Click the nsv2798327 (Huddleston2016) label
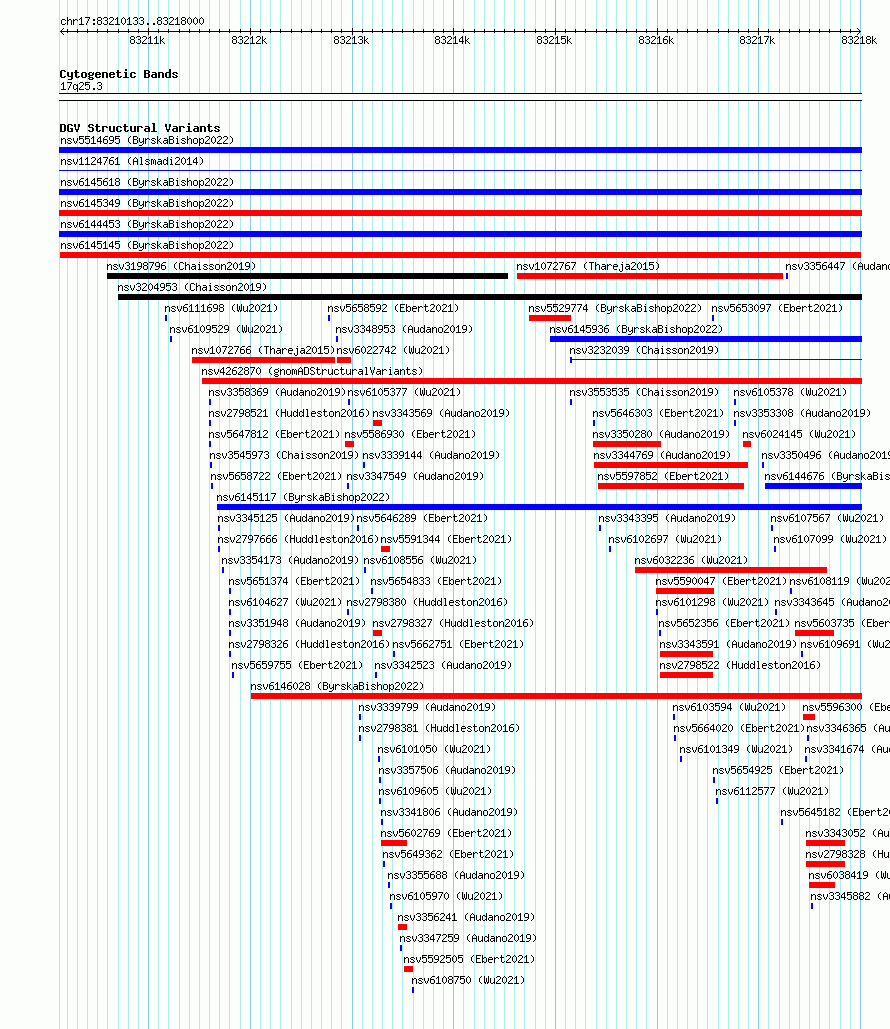The height and width of the screenshot is (1029, 890). 453,623
